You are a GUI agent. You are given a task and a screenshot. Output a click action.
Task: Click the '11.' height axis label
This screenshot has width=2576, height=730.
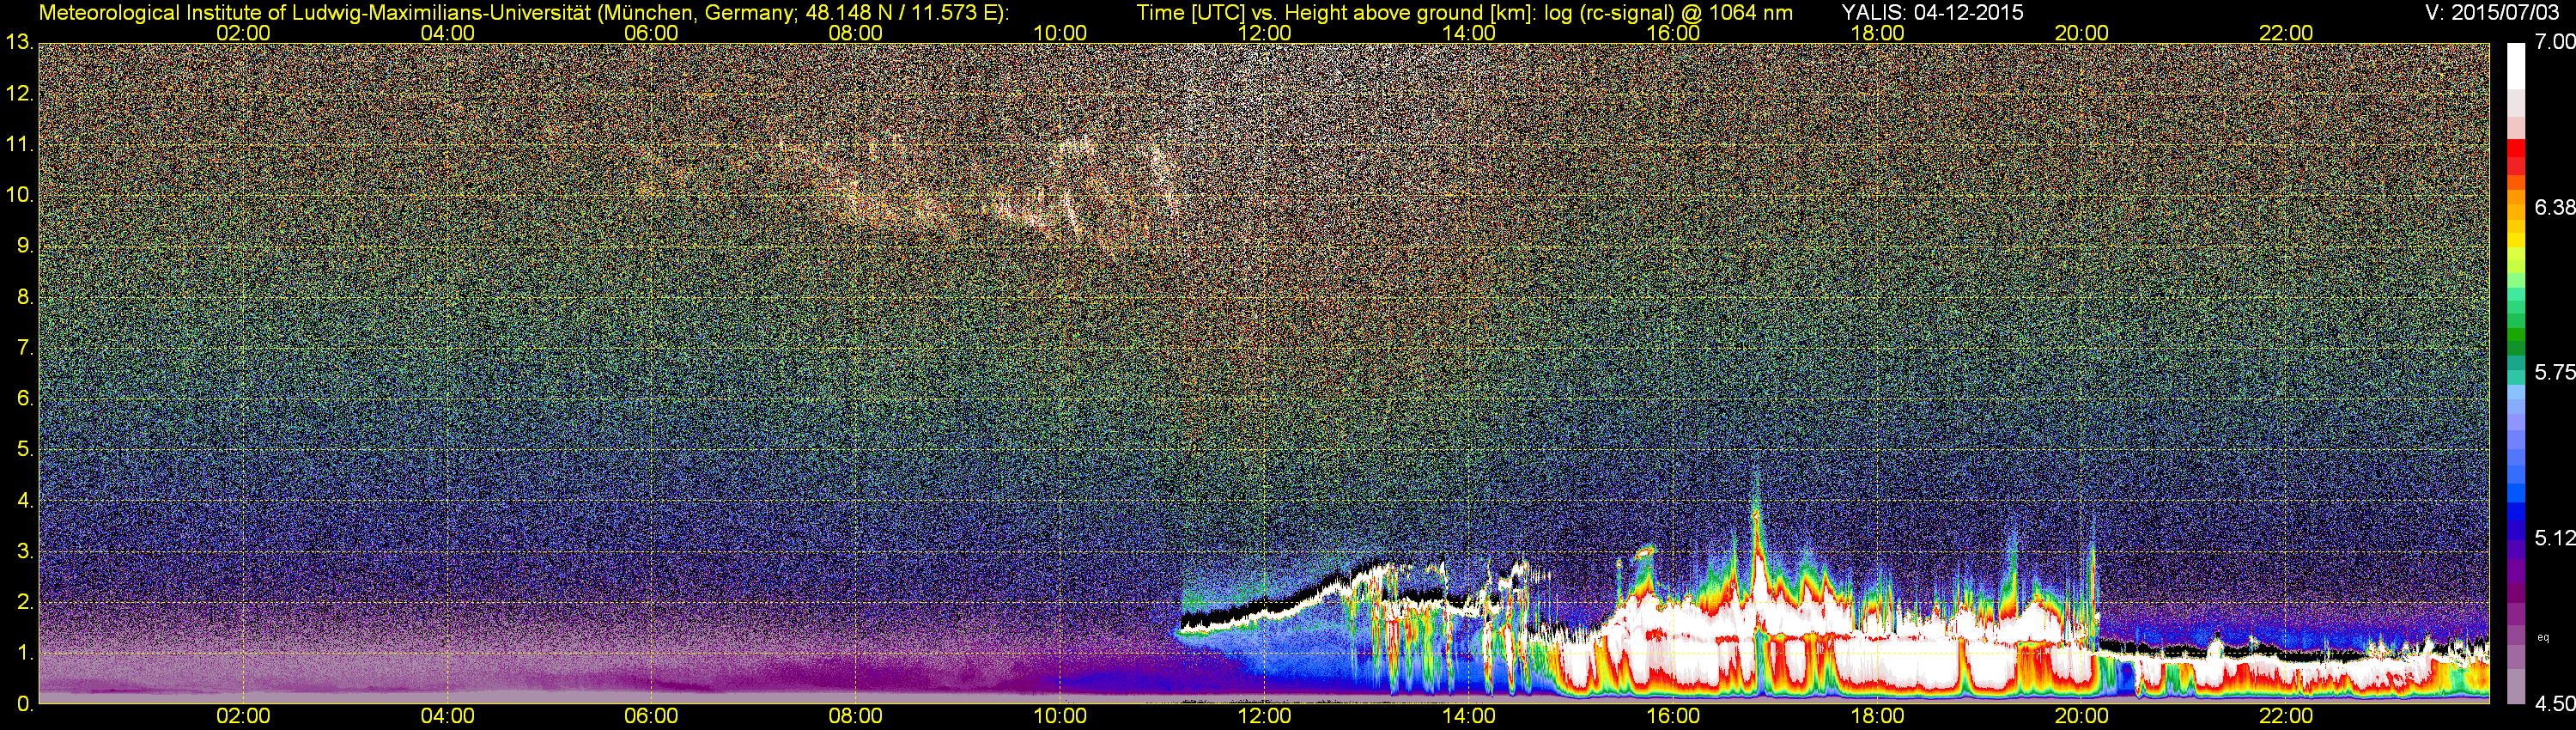coord(19,144)
